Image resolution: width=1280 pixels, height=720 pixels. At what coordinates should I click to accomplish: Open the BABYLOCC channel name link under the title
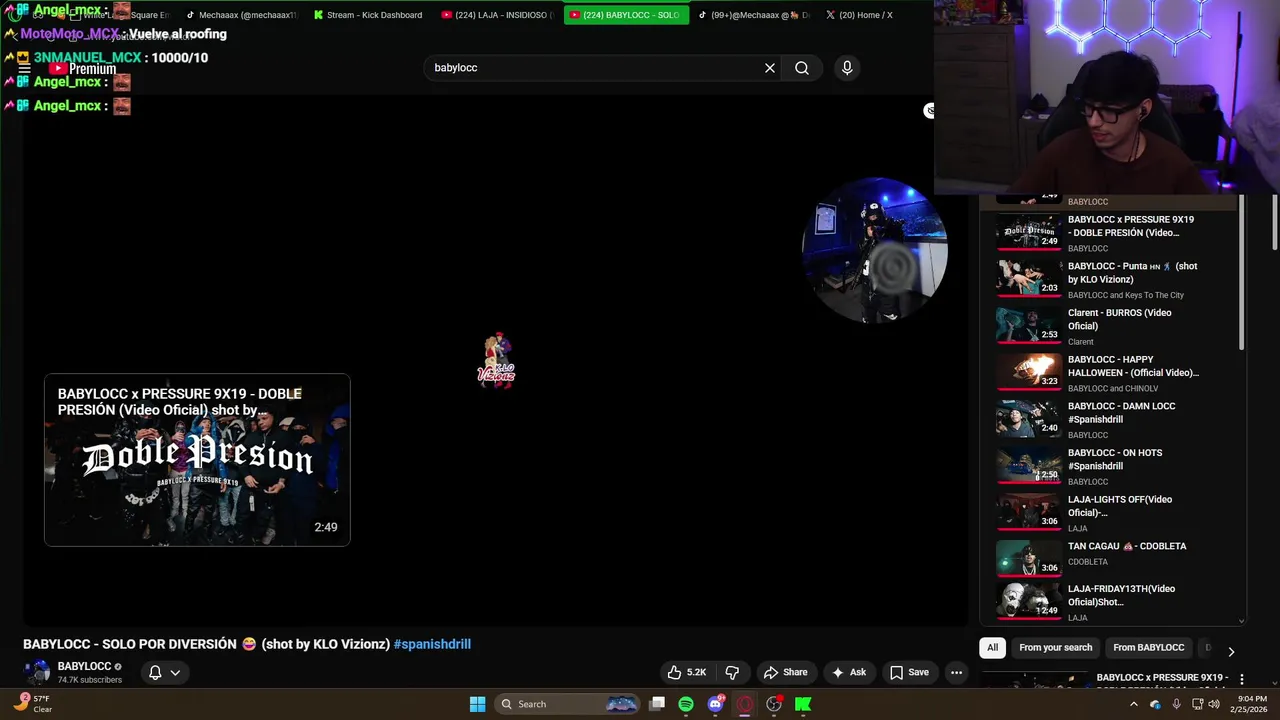84,666
